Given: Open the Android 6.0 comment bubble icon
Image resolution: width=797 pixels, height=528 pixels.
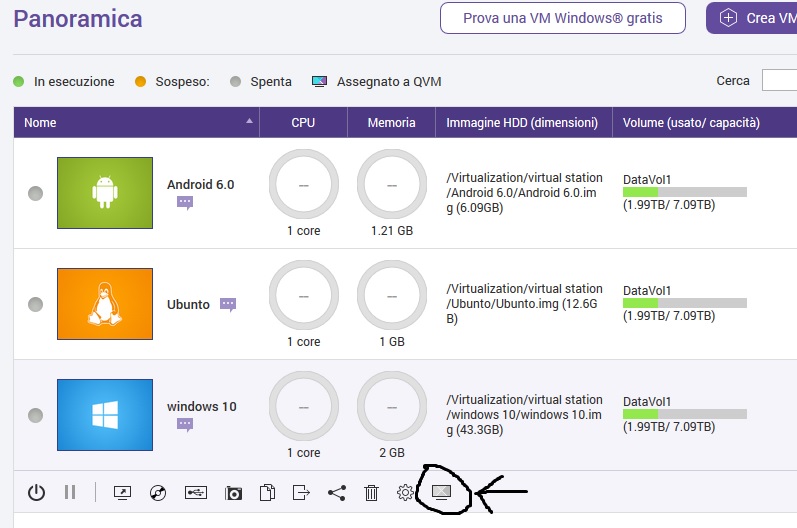Looking at the screenshot, I should click(185, 203).
